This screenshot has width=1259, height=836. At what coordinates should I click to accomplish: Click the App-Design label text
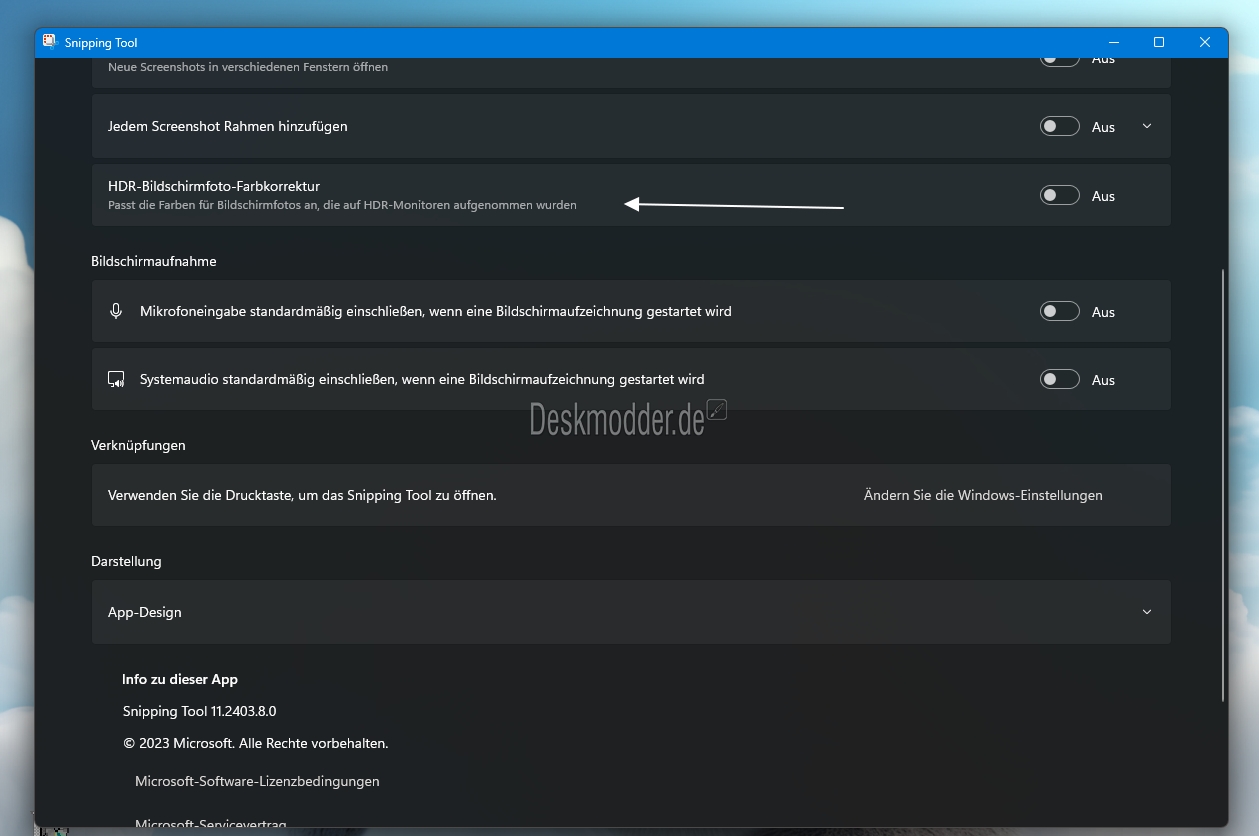click(145, 612)
